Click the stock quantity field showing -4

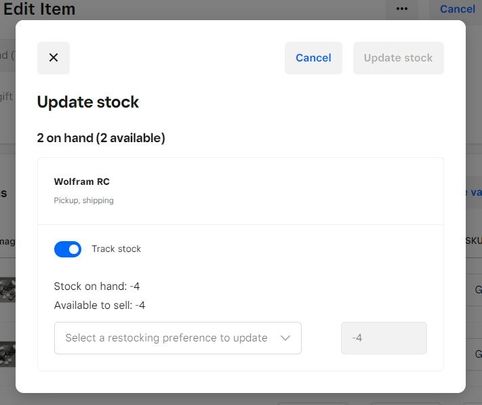coord(384,338)
